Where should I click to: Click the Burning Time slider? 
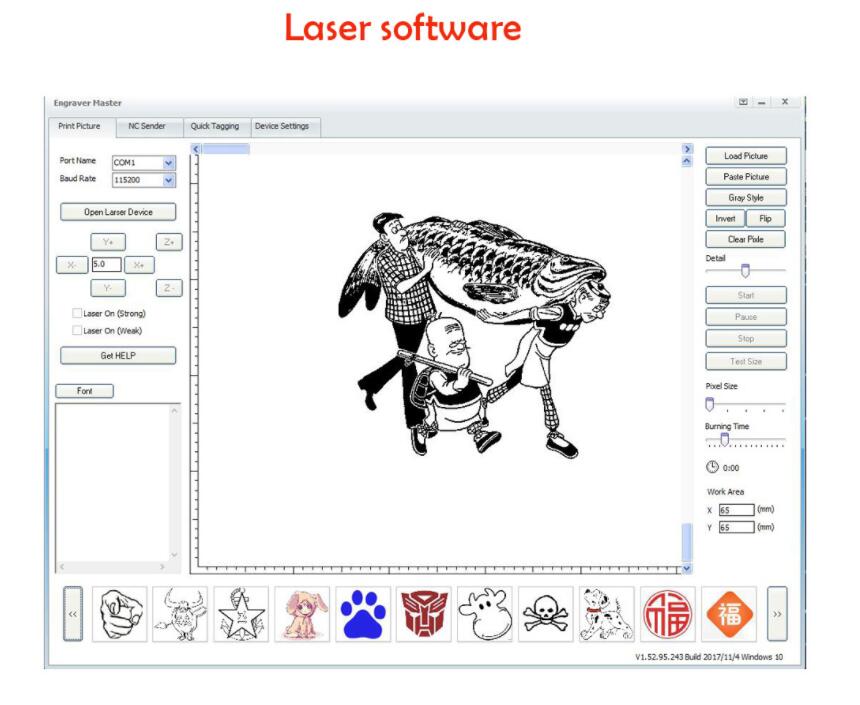point(745,439)
